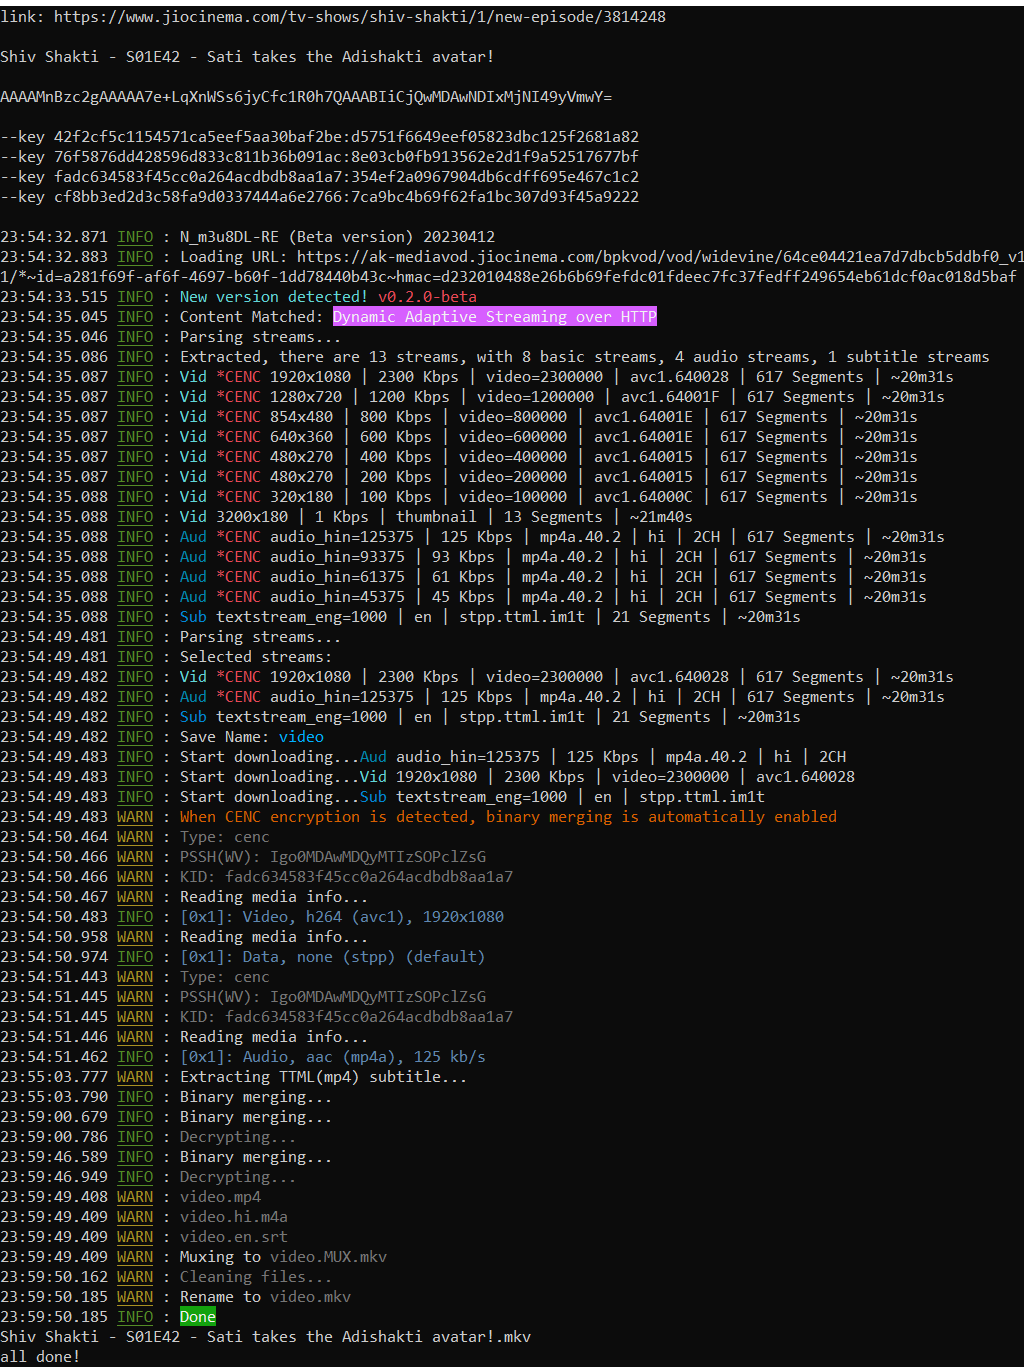The width and height of the screenshot is (1024, 1367).
Task: Click the blue video Save Name value
Action: click(301, 737)
